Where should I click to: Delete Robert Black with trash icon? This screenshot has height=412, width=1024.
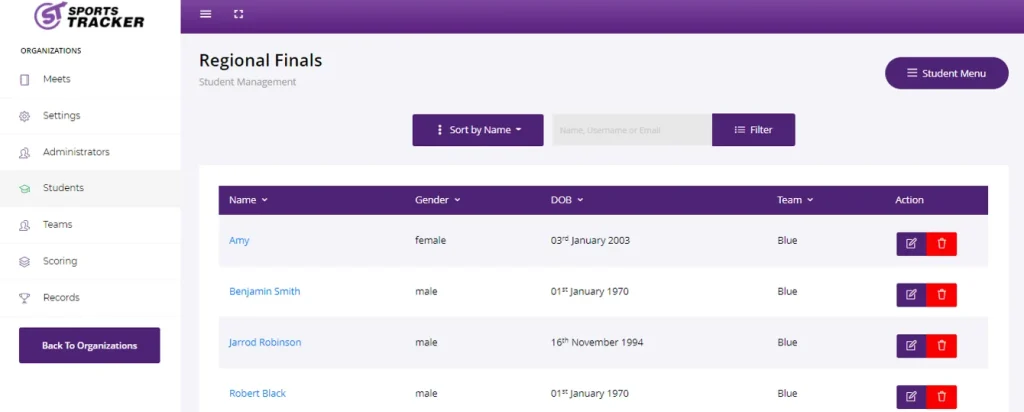pyautogui.click(x=942, y=396)
